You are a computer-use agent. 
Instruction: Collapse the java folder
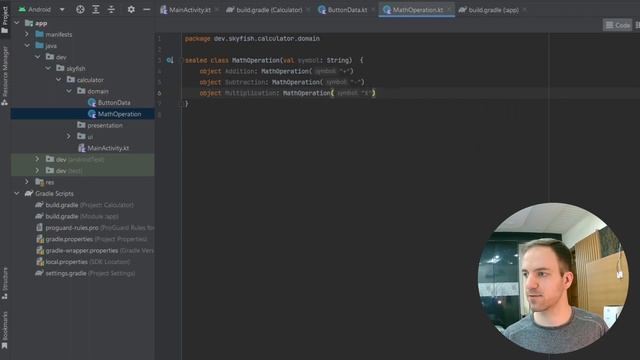tap(27, 46)
